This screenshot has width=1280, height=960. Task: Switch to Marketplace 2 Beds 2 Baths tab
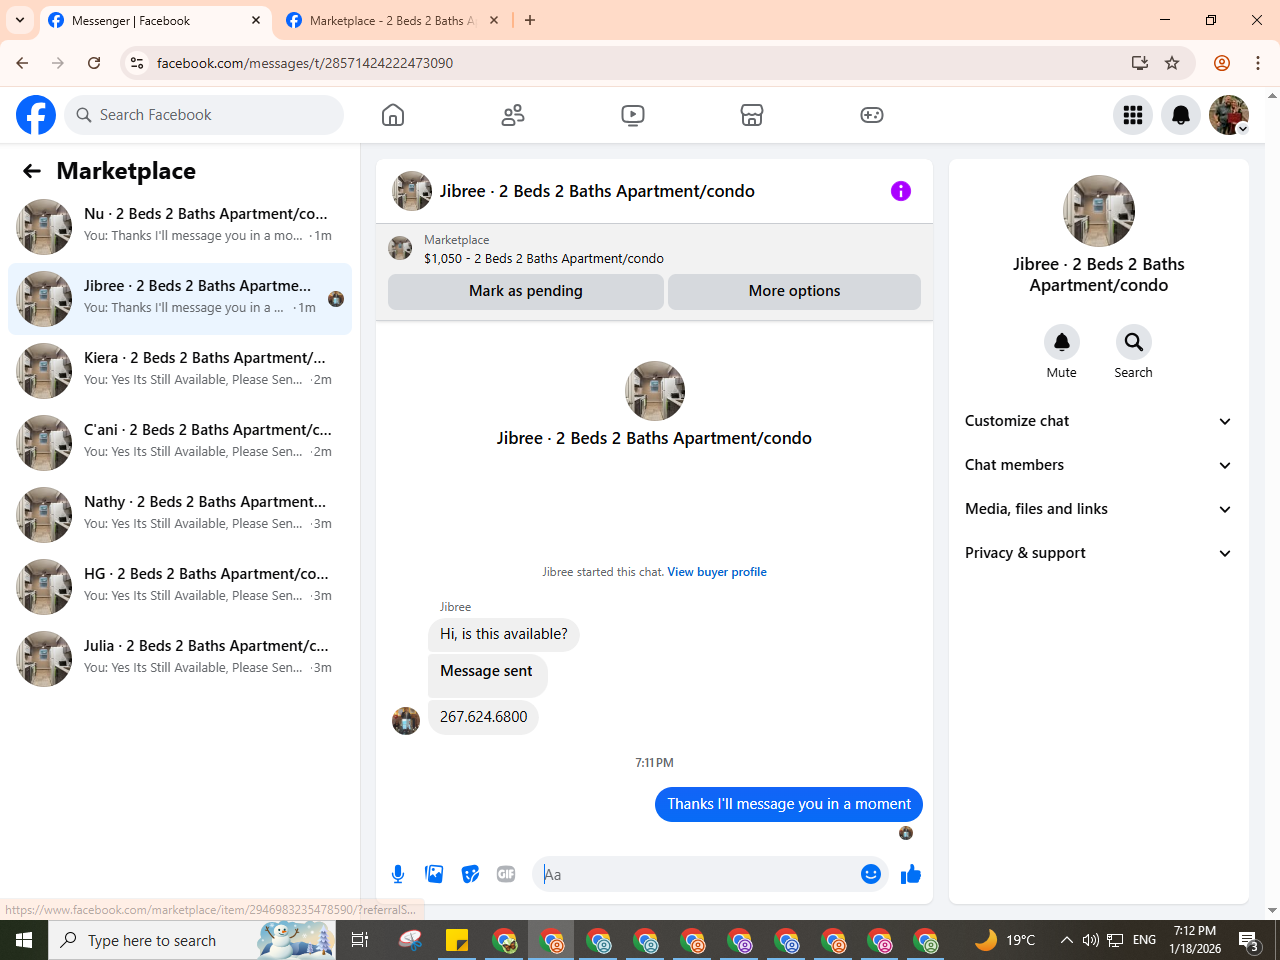click(x=393, y=20)
